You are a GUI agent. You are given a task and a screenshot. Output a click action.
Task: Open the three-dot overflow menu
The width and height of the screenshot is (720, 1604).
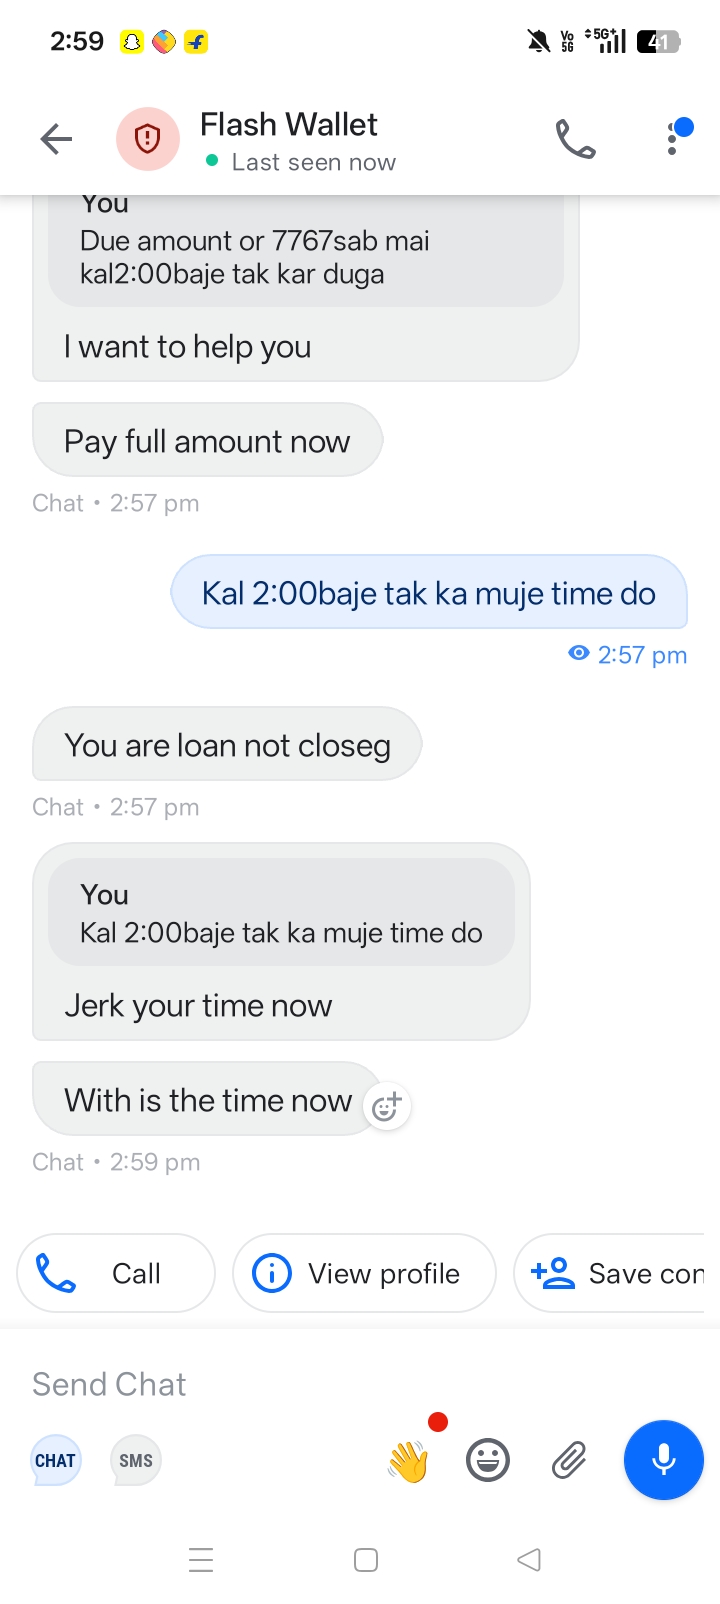pyautogui.click(x=673, y=138)
